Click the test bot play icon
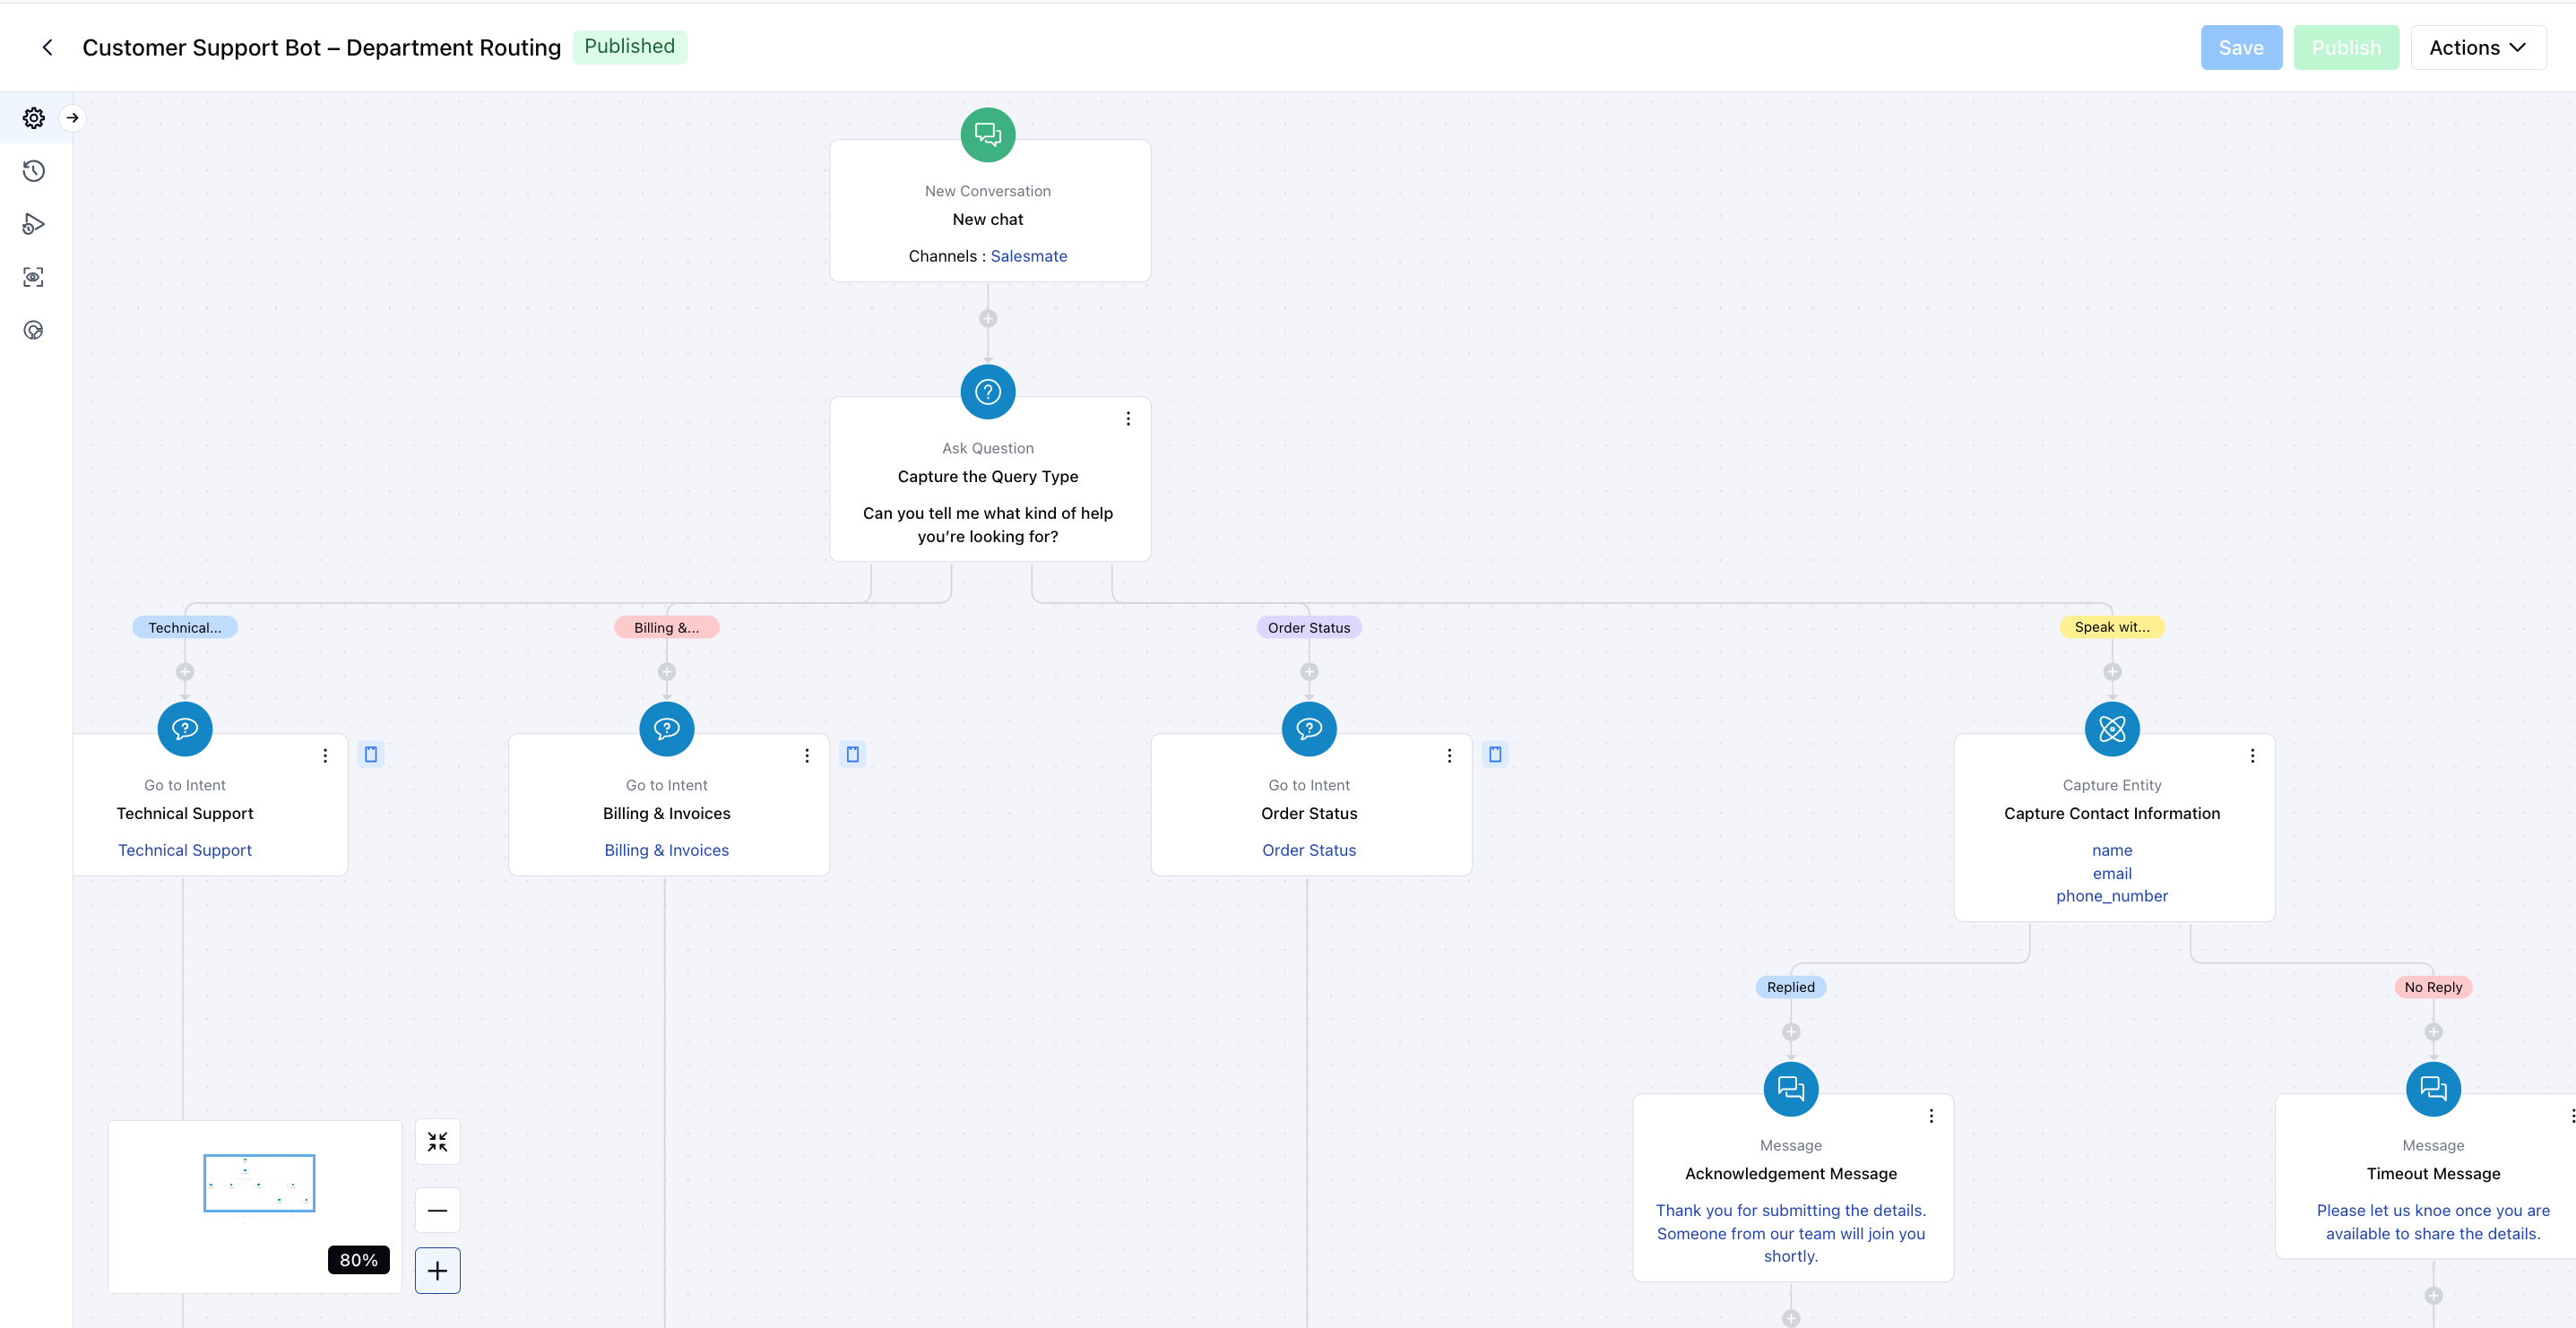Screen dimensions: 2576x1328 pyautogui.click(x=34, y=224)
